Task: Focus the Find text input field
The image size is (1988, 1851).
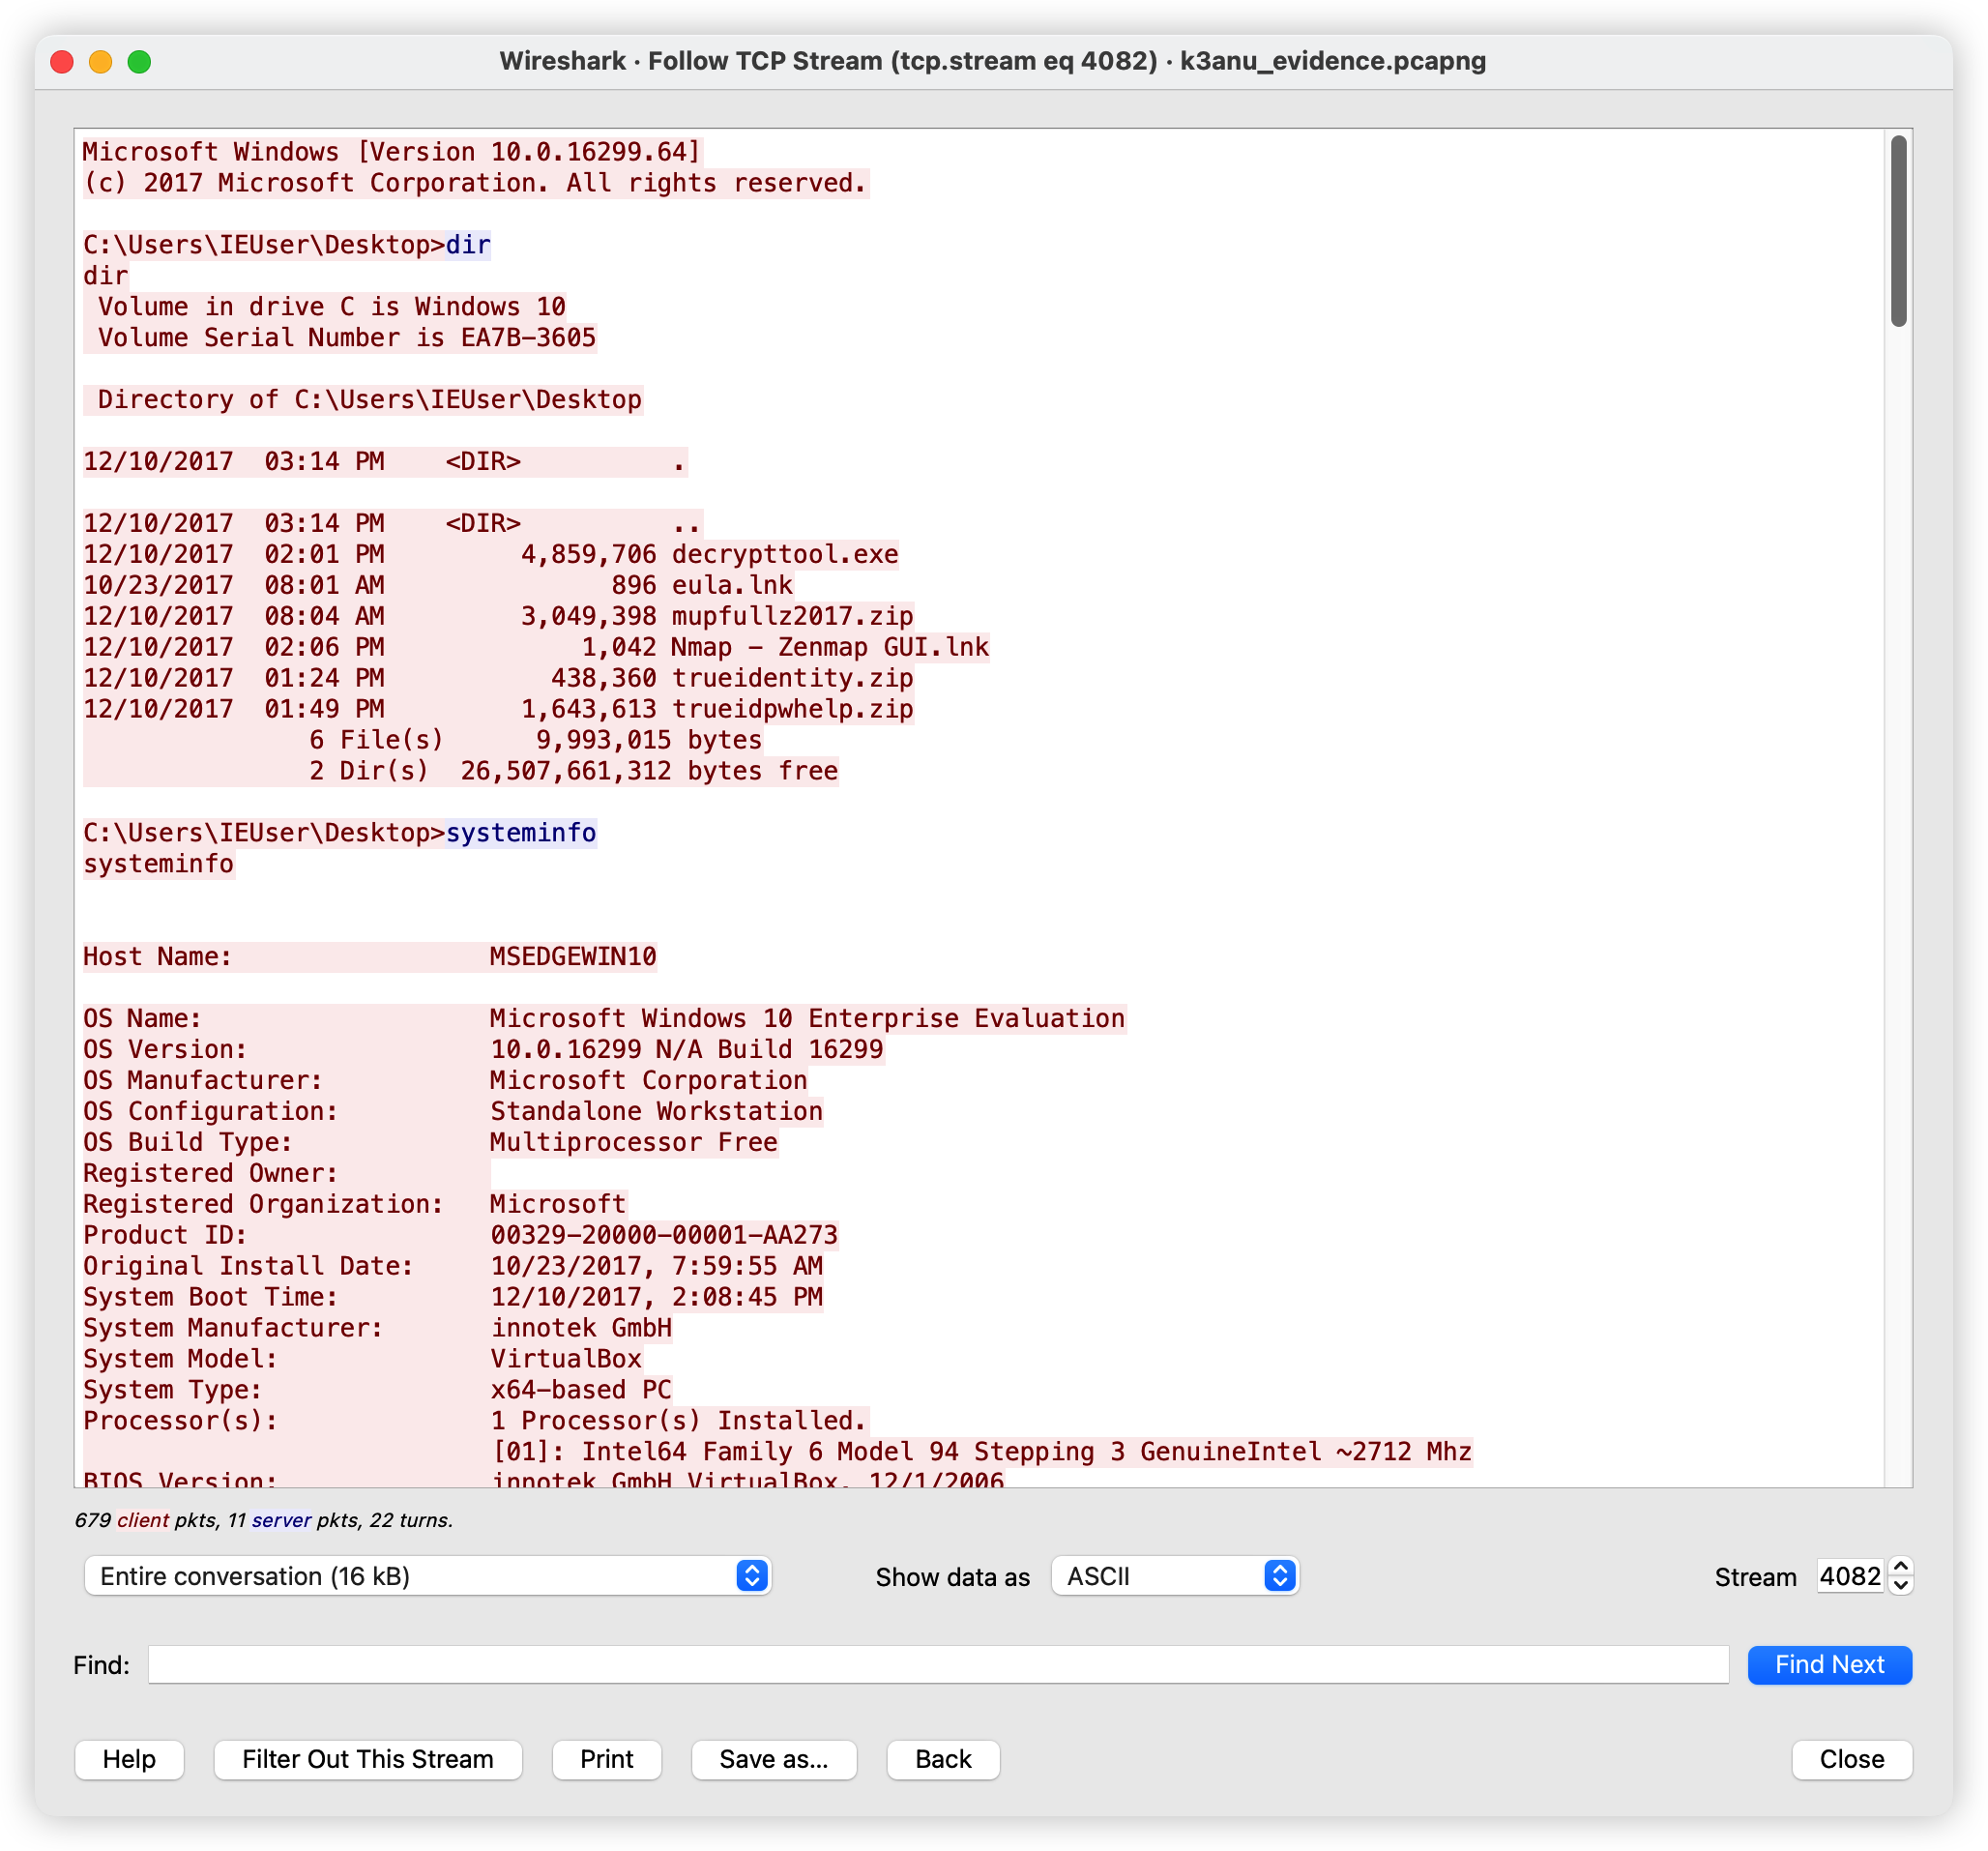Action: click(938, 1664)
